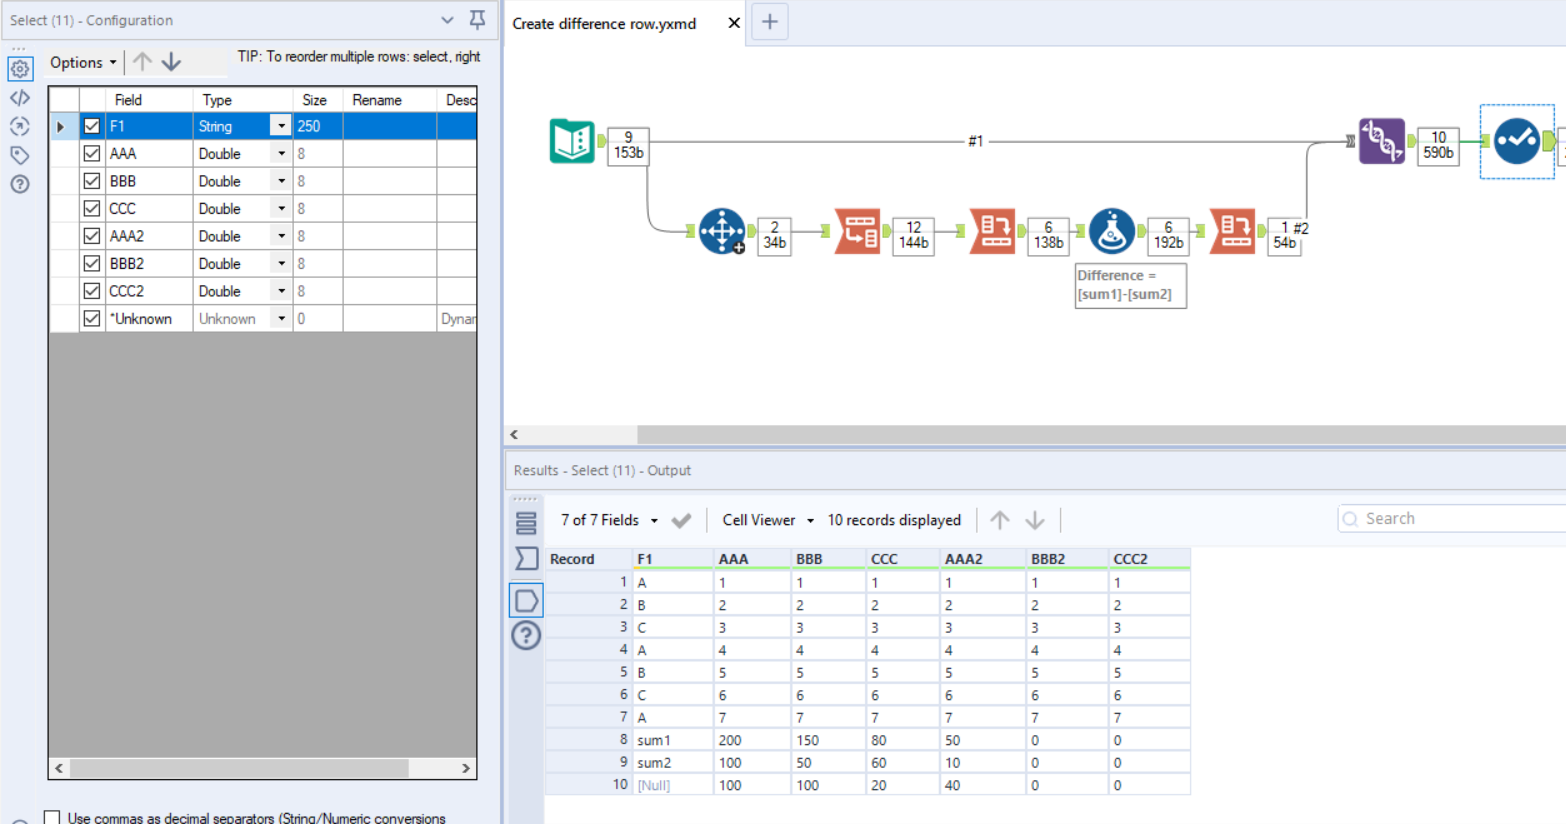Select the blue Select tool on canvas
The height and width of the screenshot is (824, 1566).
(1516, 141)
